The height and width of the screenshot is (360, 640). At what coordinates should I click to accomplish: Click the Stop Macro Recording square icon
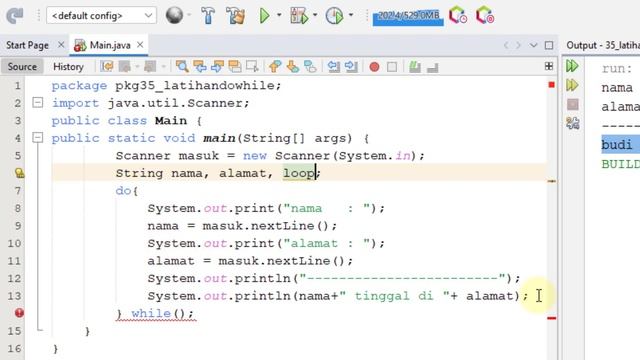pos(392,67)
